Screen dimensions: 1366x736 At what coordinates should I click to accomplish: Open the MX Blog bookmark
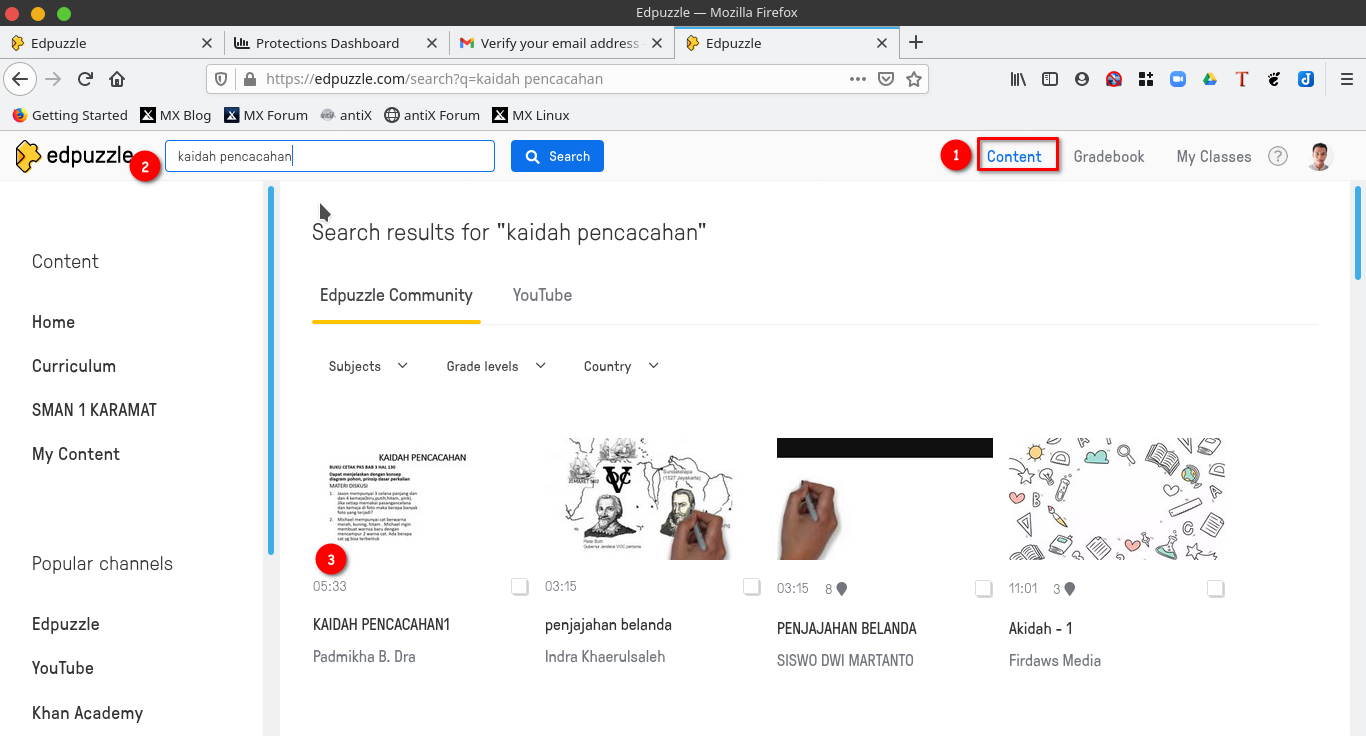click(176, 115)
